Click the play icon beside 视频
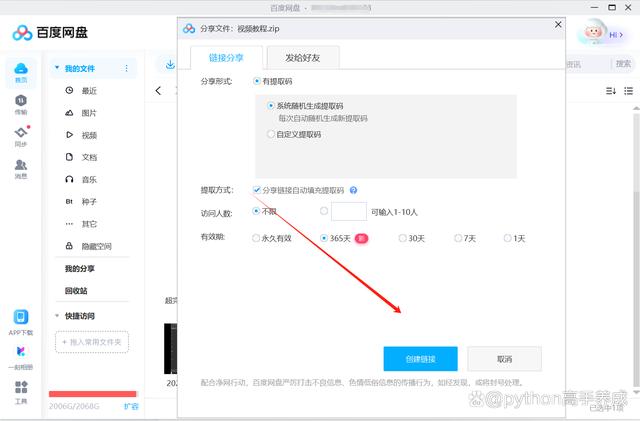Screen dimensions: 640x421 pyautogui.click(x=69, y=135)
